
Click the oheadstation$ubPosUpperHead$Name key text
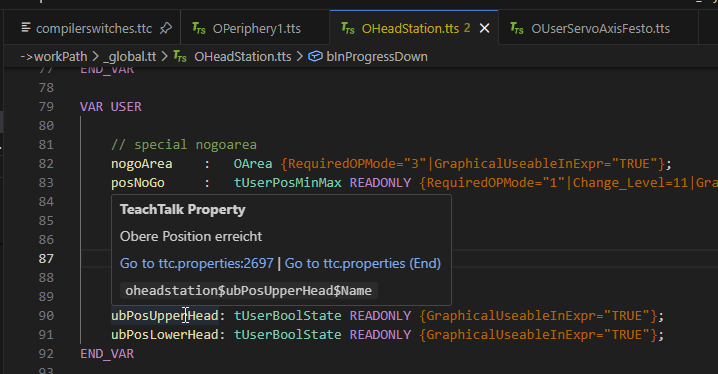[249, 291]
